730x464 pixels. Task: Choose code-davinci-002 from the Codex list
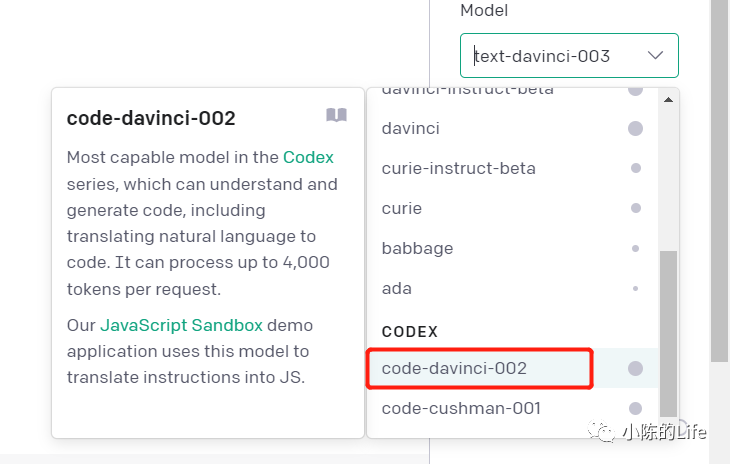(x=513, y=368)
